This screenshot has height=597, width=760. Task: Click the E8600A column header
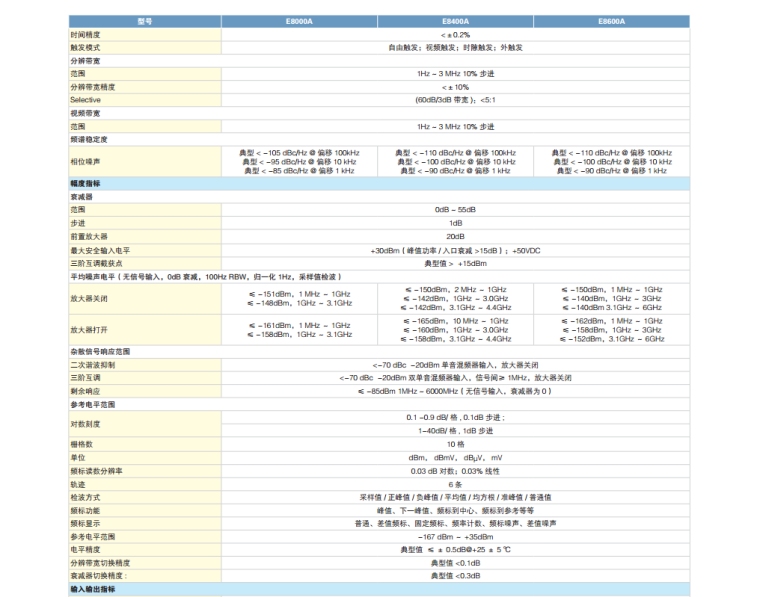tap(611, 21)
